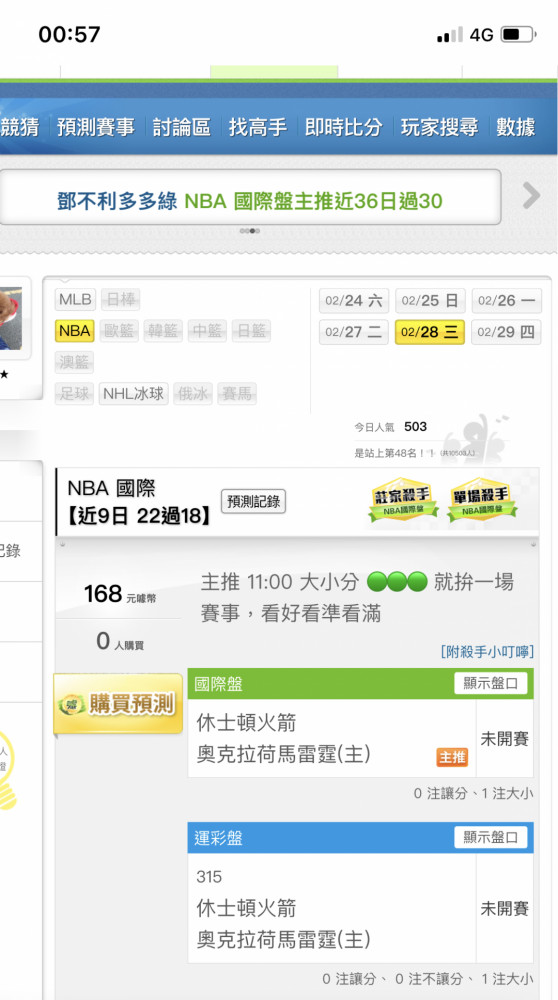Click the banner carousel pagination dots
The image size is (558, 1000).
250,231
